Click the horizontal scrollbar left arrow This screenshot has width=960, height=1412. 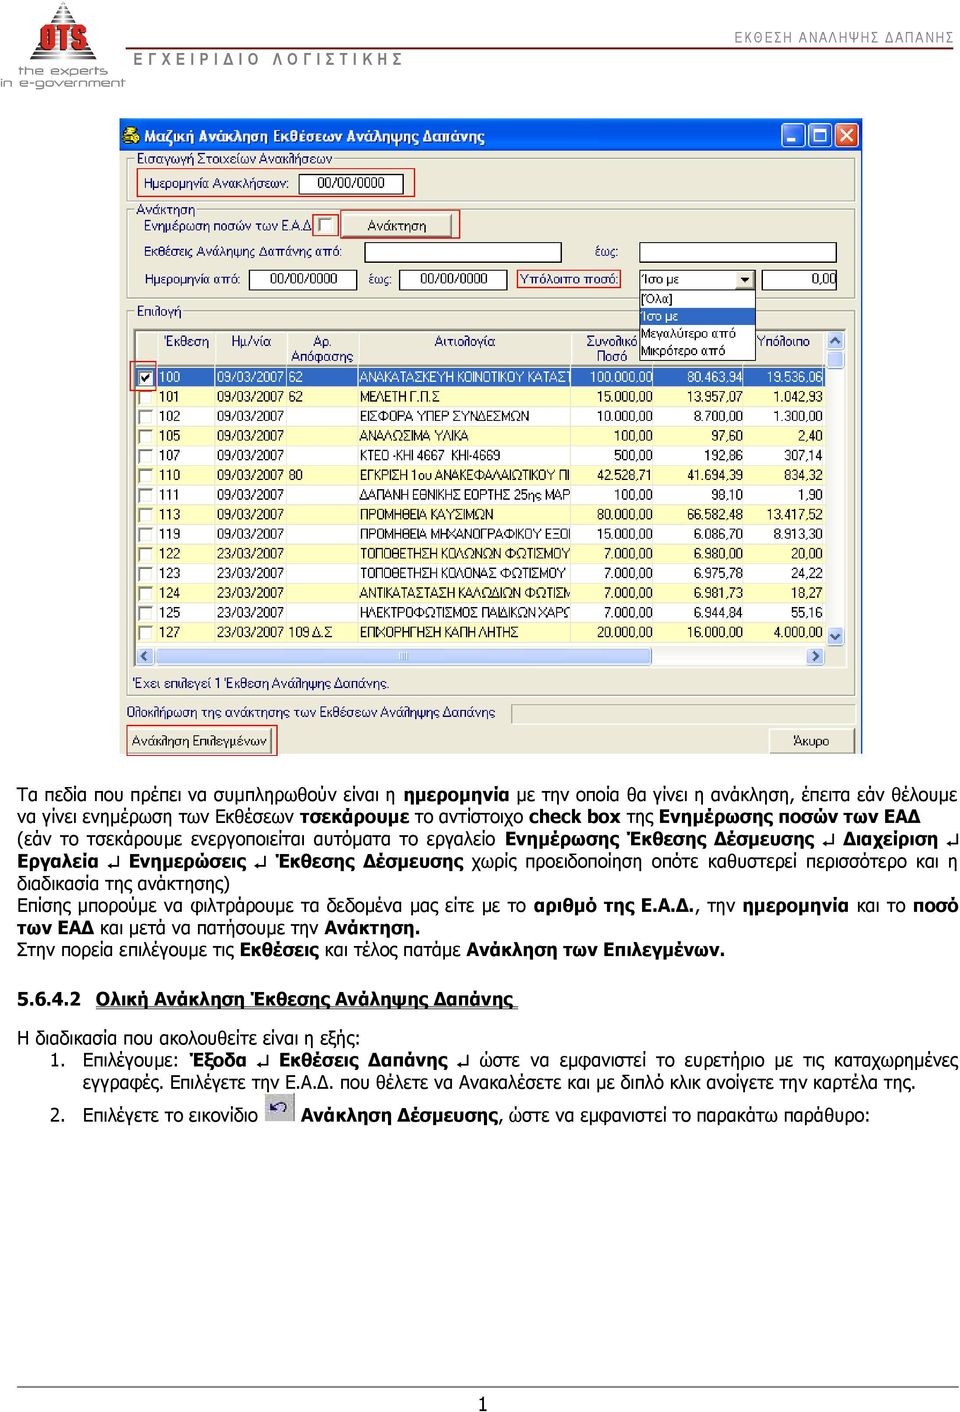tap(145, 656)
